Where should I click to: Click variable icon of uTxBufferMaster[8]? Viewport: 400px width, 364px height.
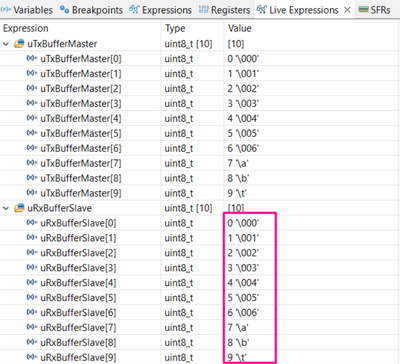[x=31, y=178]
